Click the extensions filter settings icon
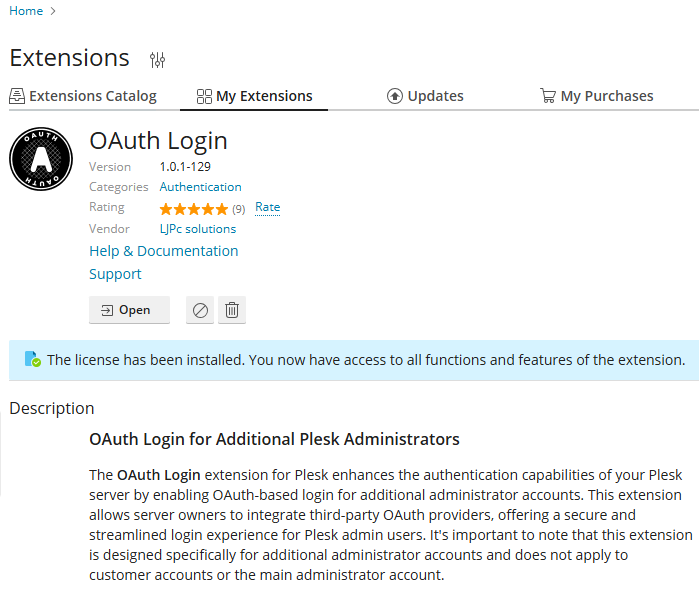699x593 pixels. tap(157, 60)
